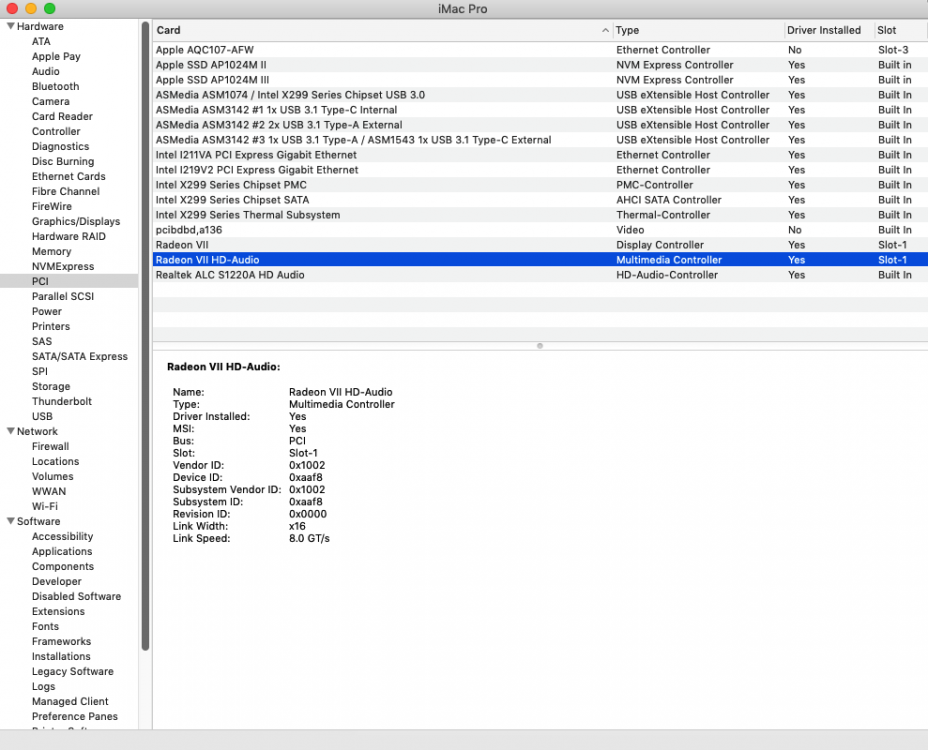Select Intel I211VA Gigabit Ethernet row

[x=540, y=154]
